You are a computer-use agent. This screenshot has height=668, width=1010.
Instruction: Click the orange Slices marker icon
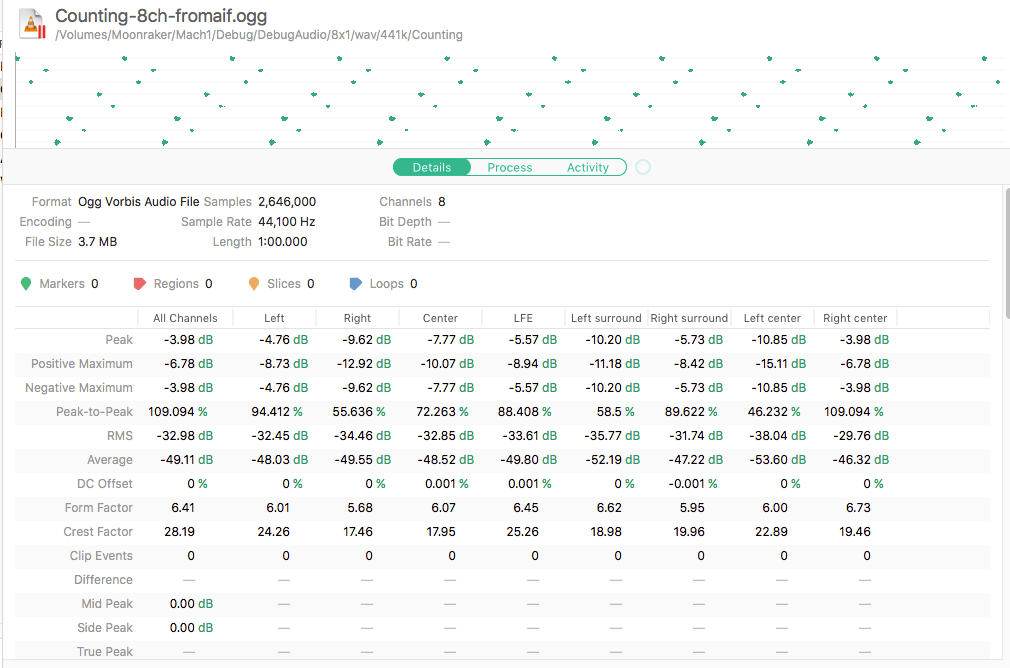[254, 284]
